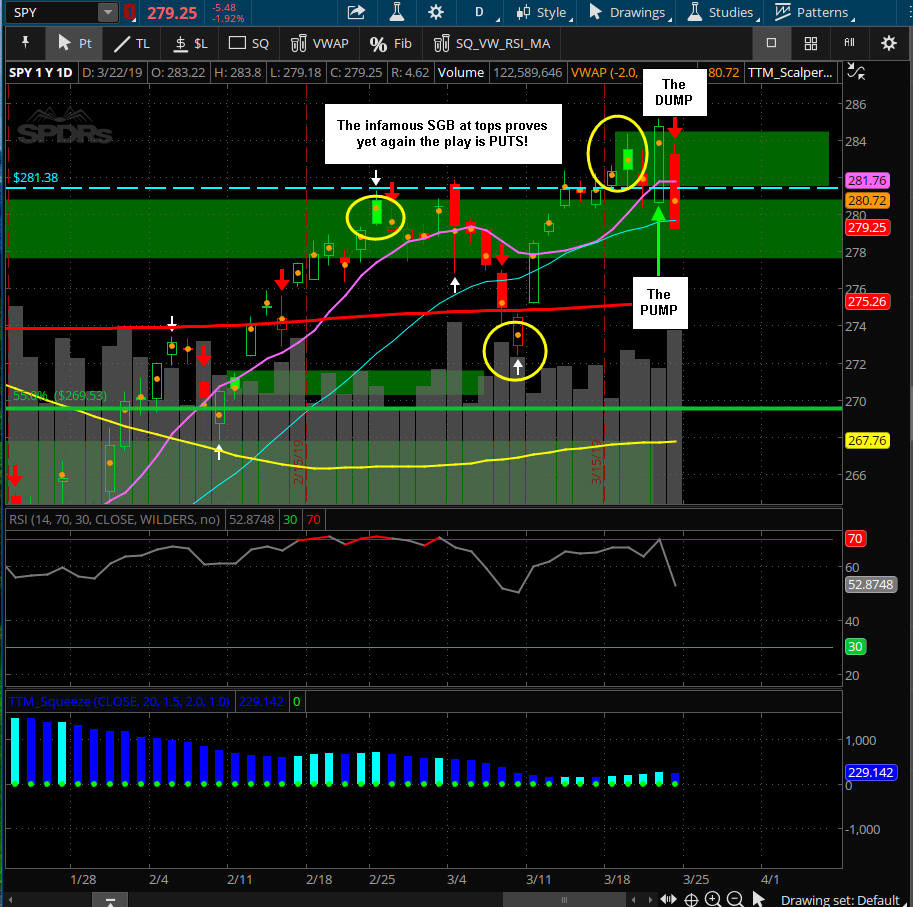Open chart settings gear in top bar

(435, 13)
